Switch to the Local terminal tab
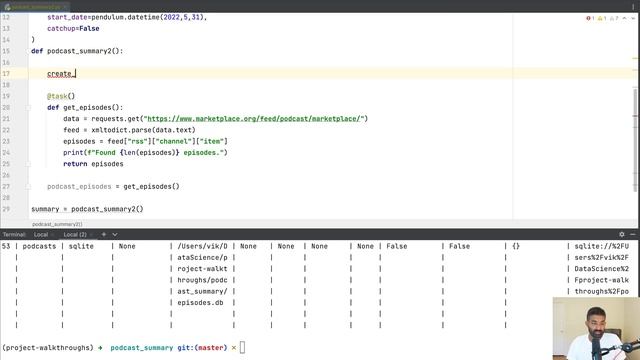 [41, 234]
